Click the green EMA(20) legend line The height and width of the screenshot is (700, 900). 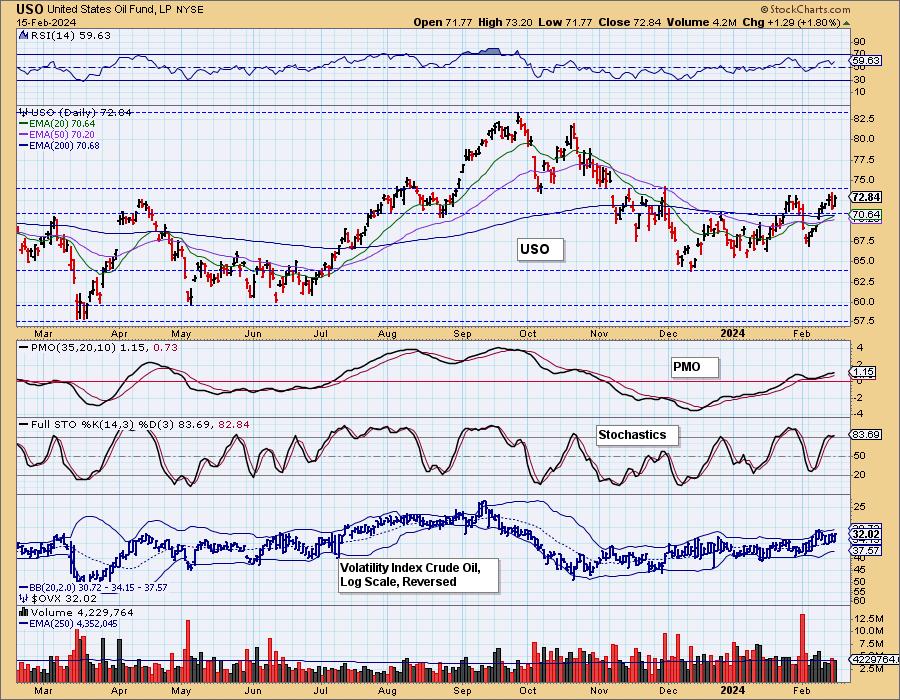24,123
